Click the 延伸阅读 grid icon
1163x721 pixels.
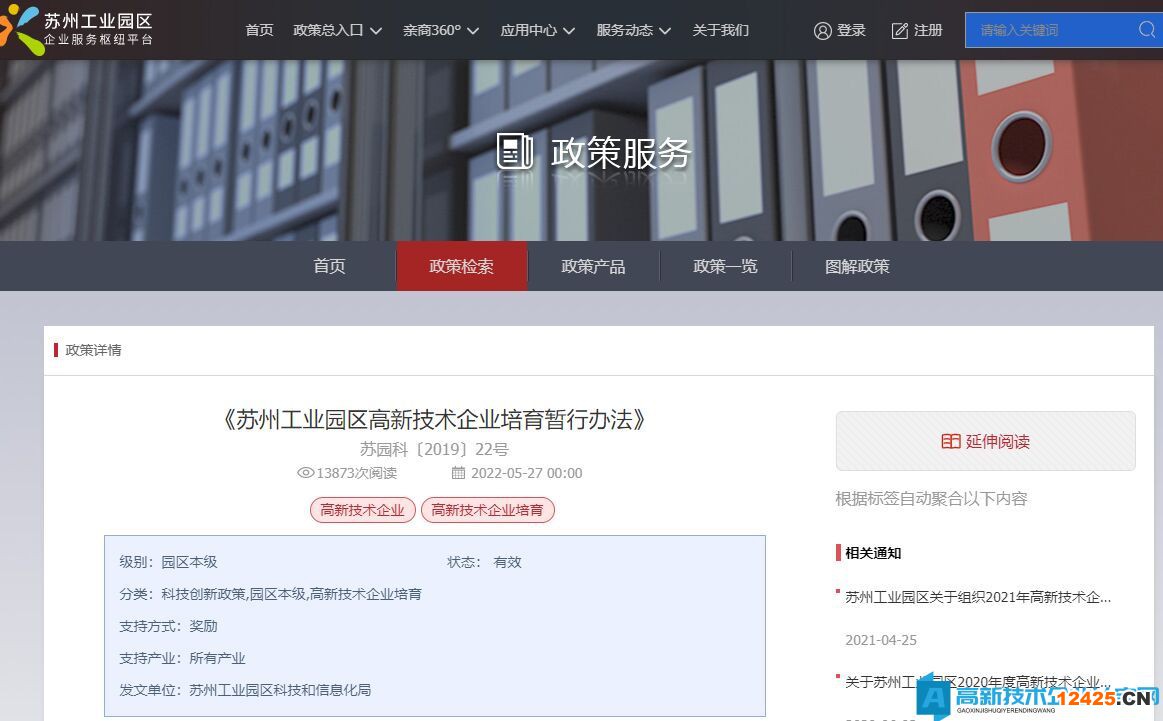951,440
